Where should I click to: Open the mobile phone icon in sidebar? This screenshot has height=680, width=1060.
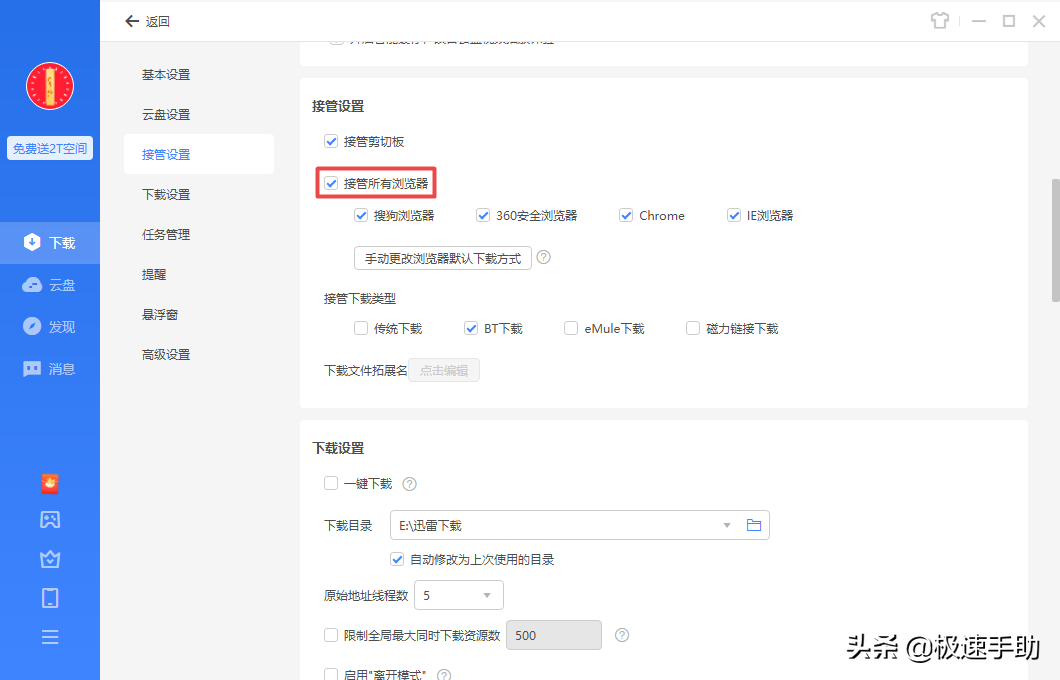pos(50,597)
